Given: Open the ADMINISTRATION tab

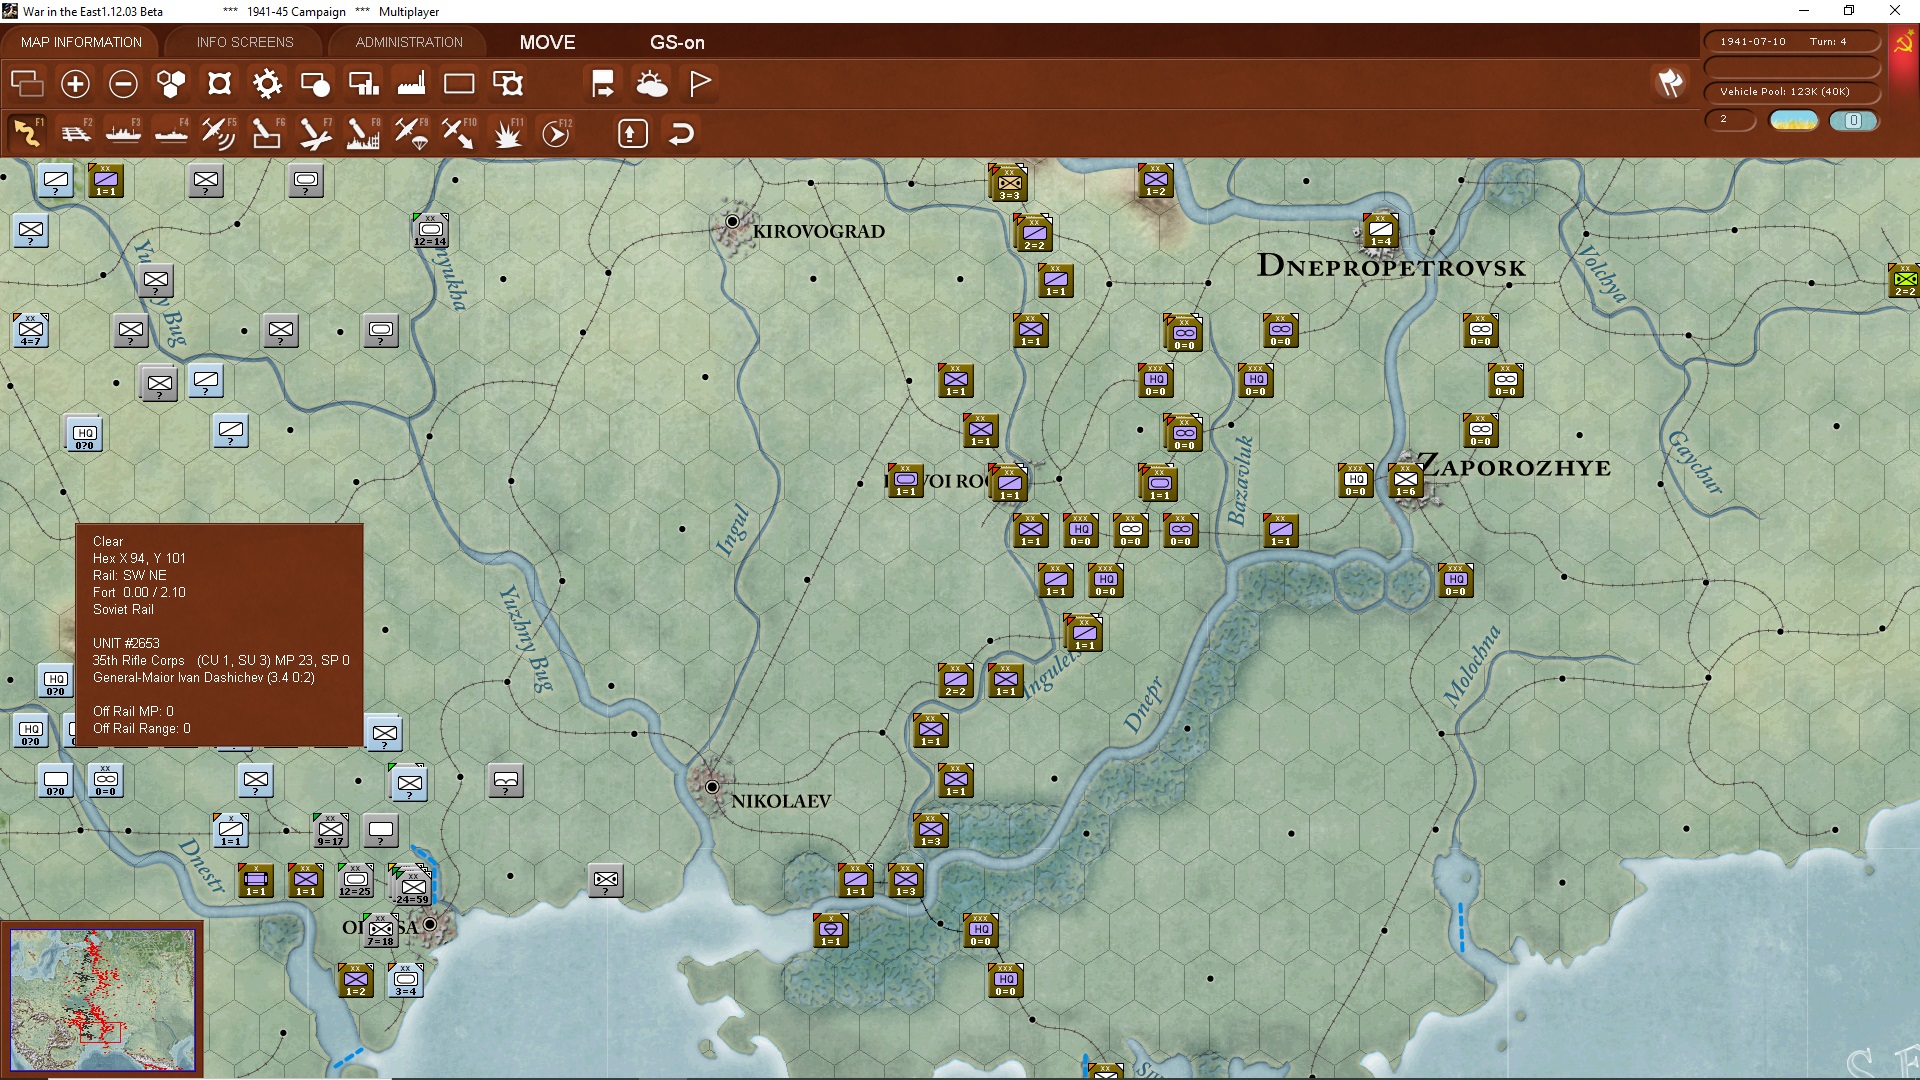Looking at the screenshot, I should click(x=409, y=42).
